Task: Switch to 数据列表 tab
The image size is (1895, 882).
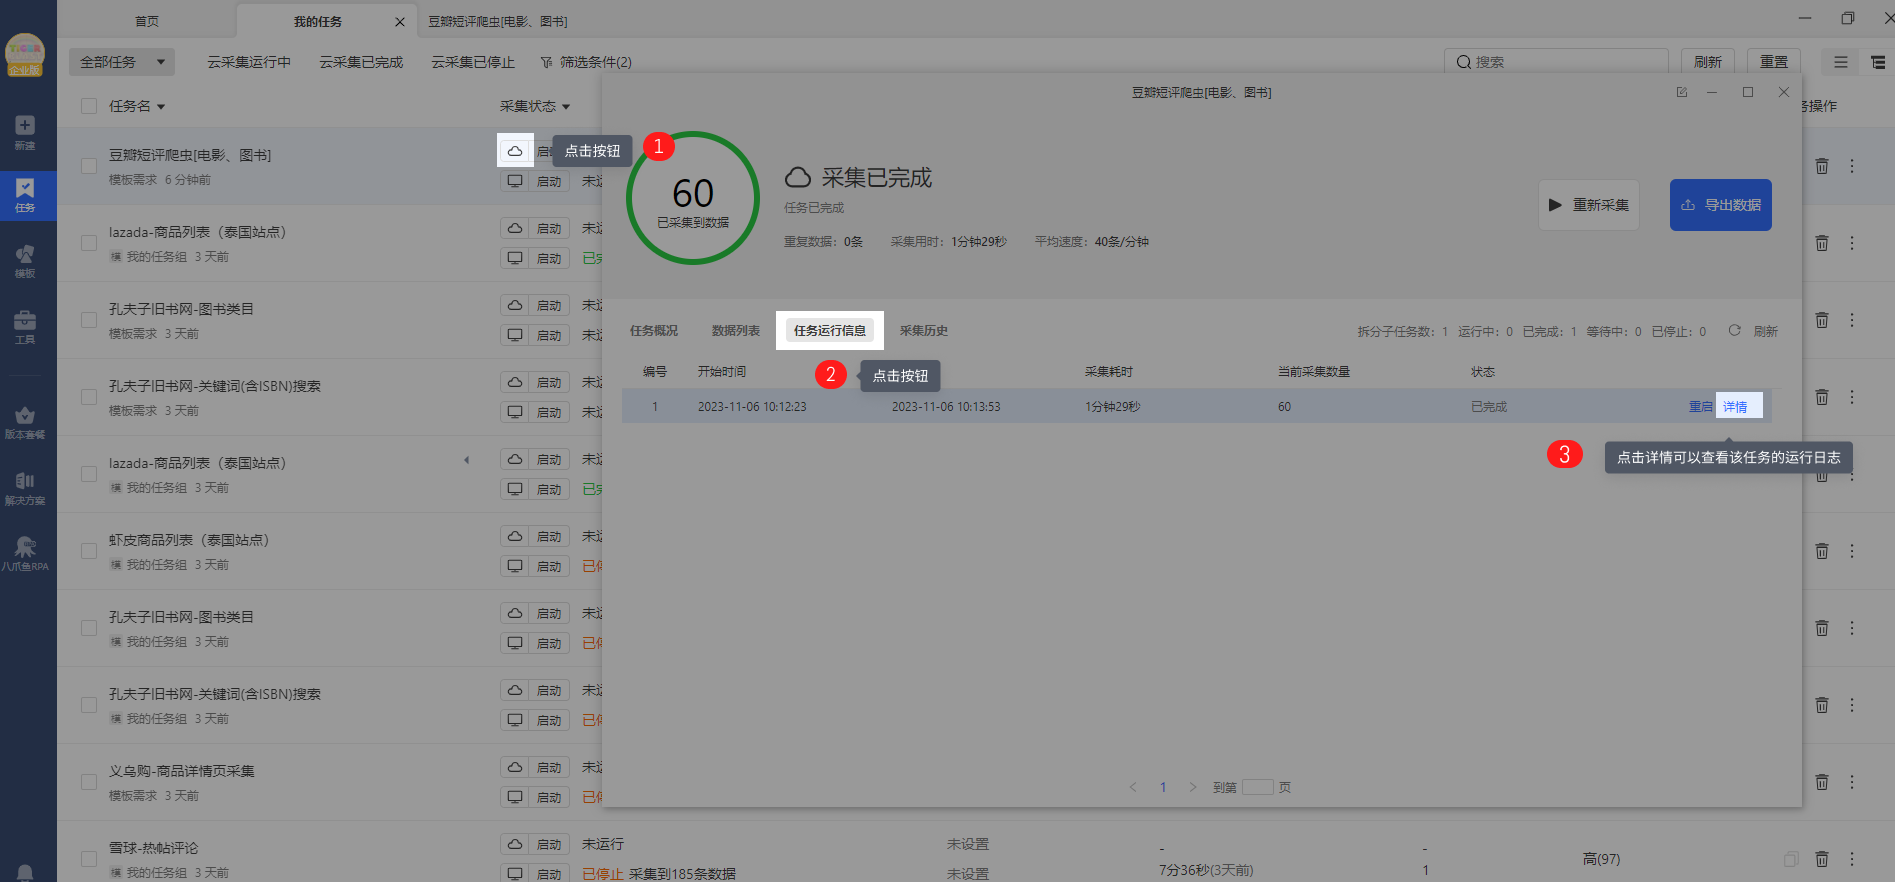Action: coord(736,331)
